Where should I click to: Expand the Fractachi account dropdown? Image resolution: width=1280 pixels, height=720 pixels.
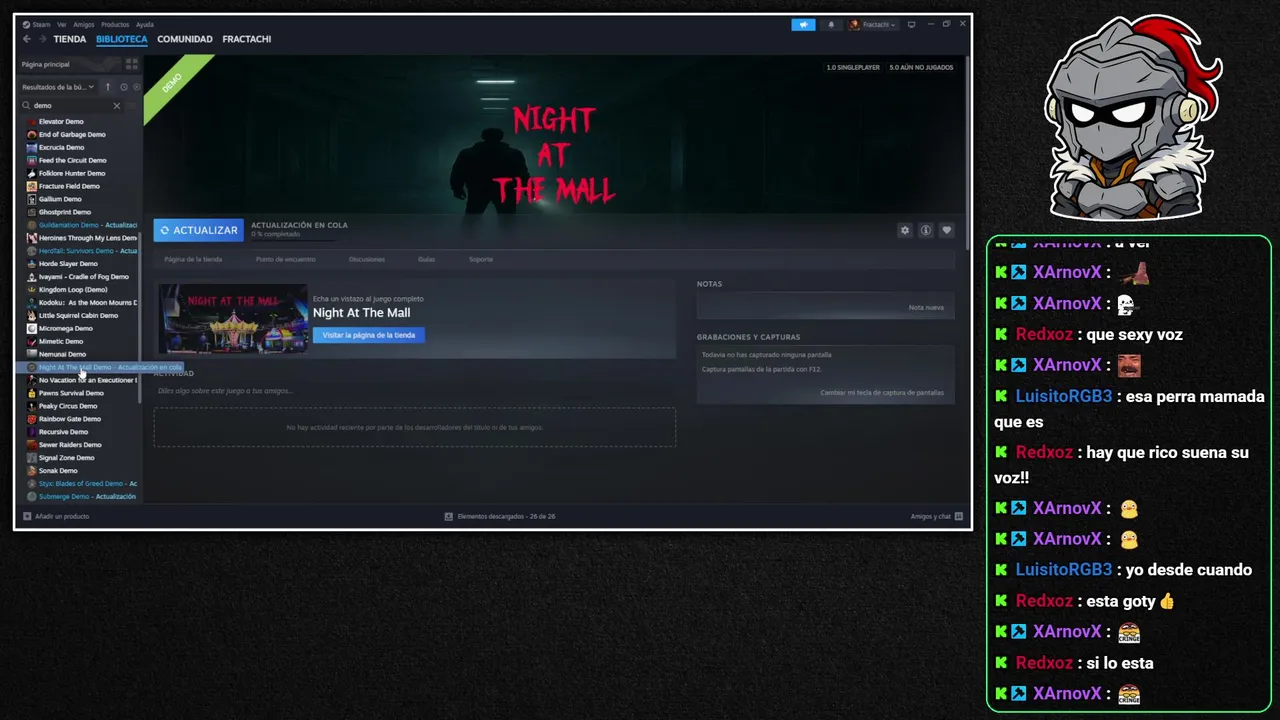tap(873, 25)
